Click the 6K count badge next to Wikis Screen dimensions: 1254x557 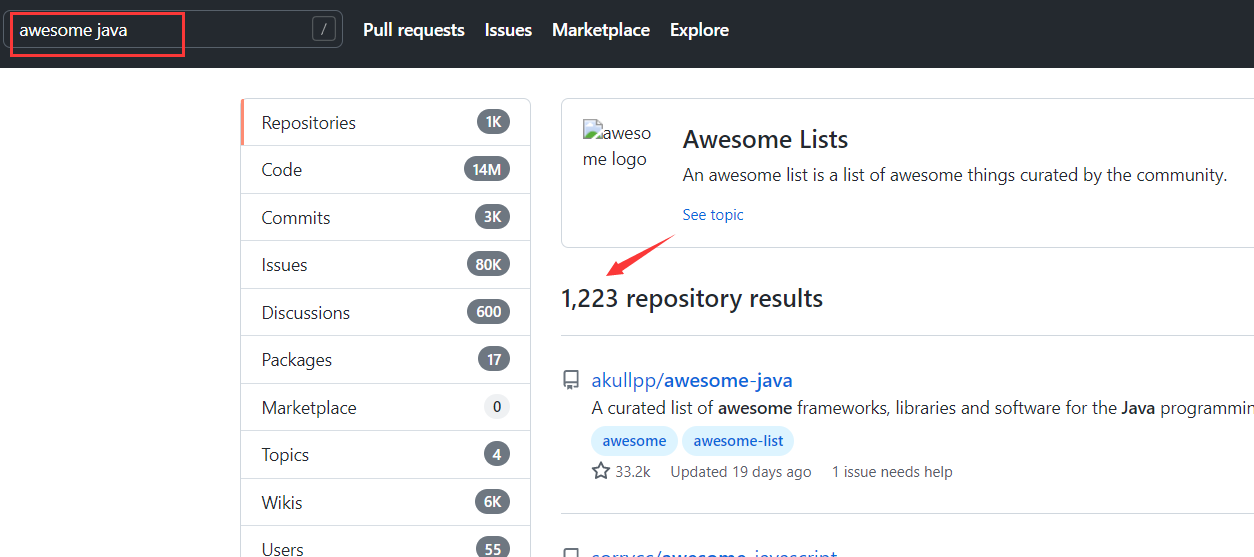[x=492, y=502]
